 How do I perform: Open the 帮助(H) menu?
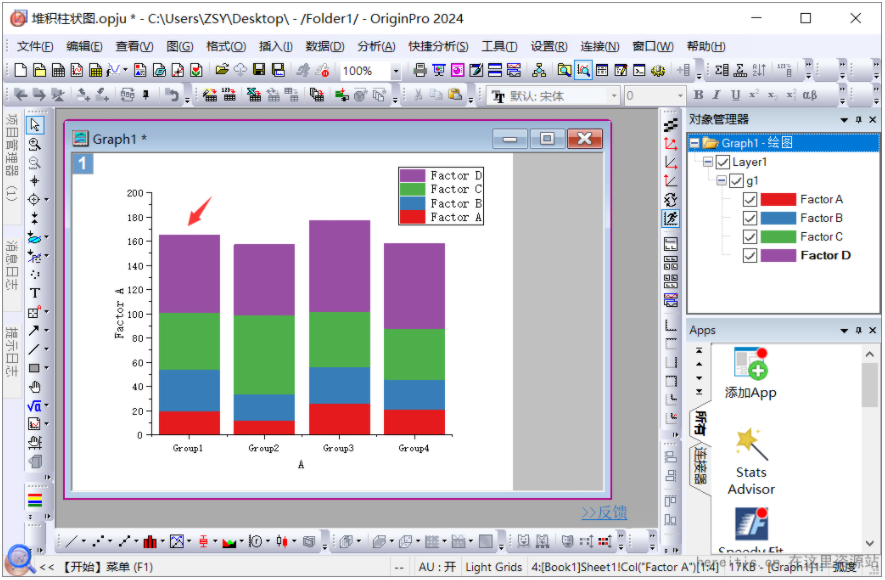point(706,46)
